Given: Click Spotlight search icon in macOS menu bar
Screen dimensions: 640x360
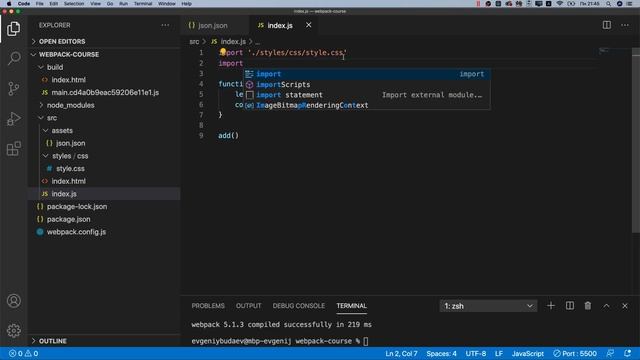Looking at the screenshot, I should pyautogui.click(x=608, y=4).
